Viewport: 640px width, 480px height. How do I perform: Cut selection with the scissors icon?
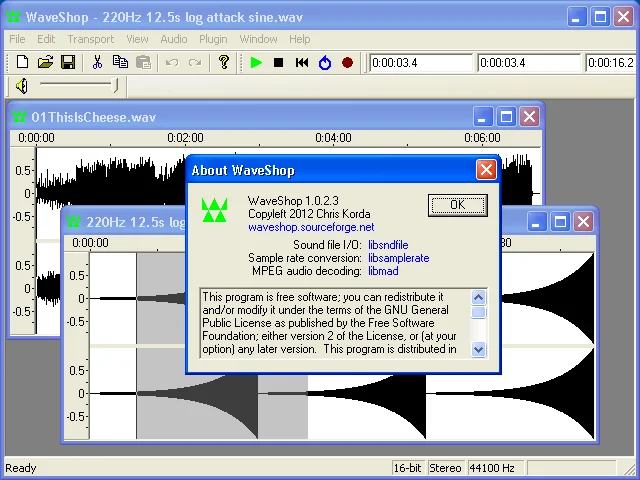tap(97, 62)
